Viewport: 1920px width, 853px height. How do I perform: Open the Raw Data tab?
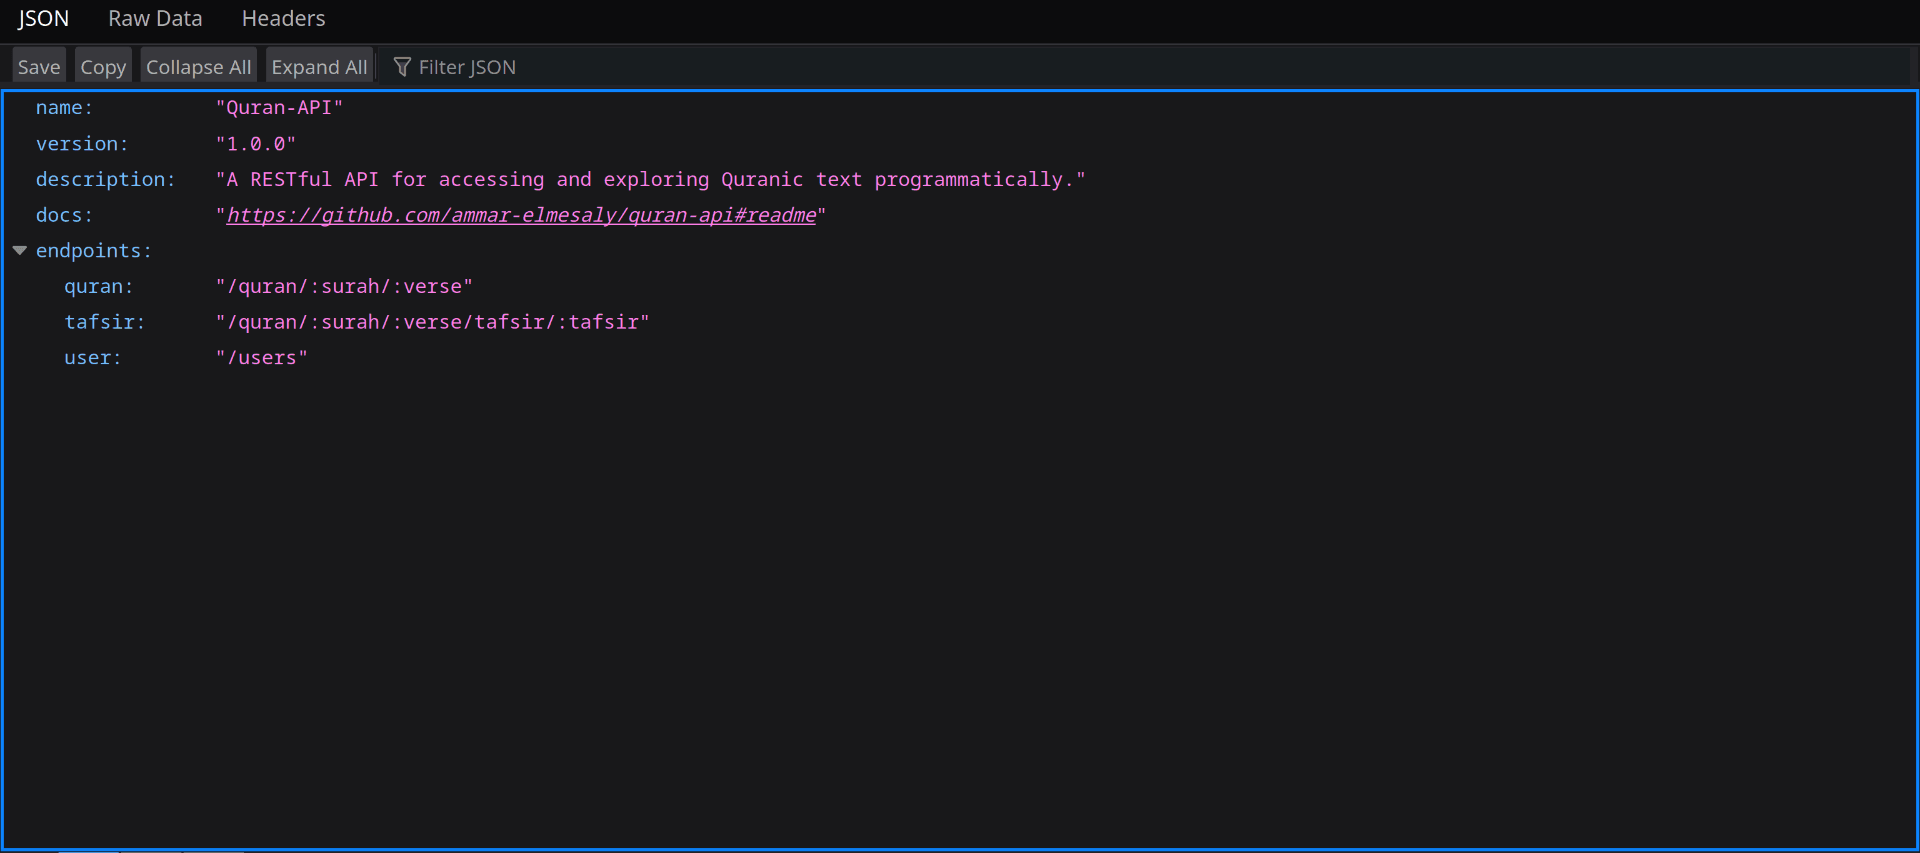155,19
